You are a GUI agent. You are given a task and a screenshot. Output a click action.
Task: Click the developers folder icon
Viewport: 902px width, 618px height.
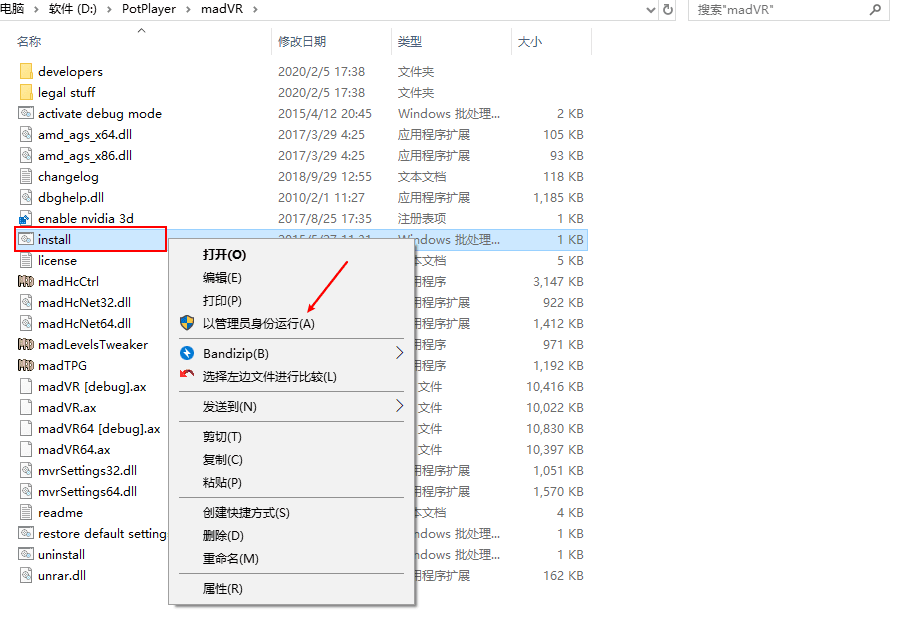click(x=26, y=71)
